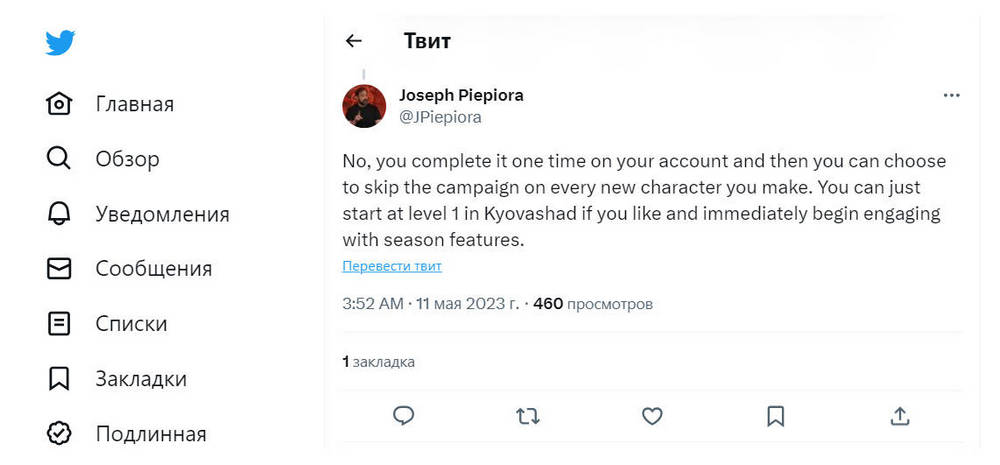Open the three-dot more menu on tweet
1000x465 pixels.
(951, 96)
